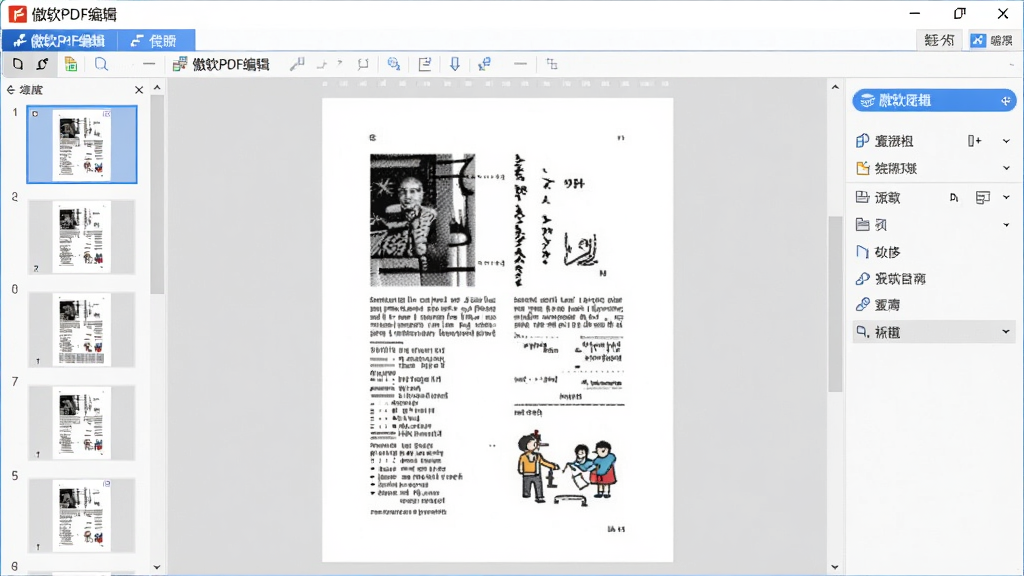Click the top-right button with the blue square icon
The width and height of the screenshot is (1024, 576).
click(991, 40)
